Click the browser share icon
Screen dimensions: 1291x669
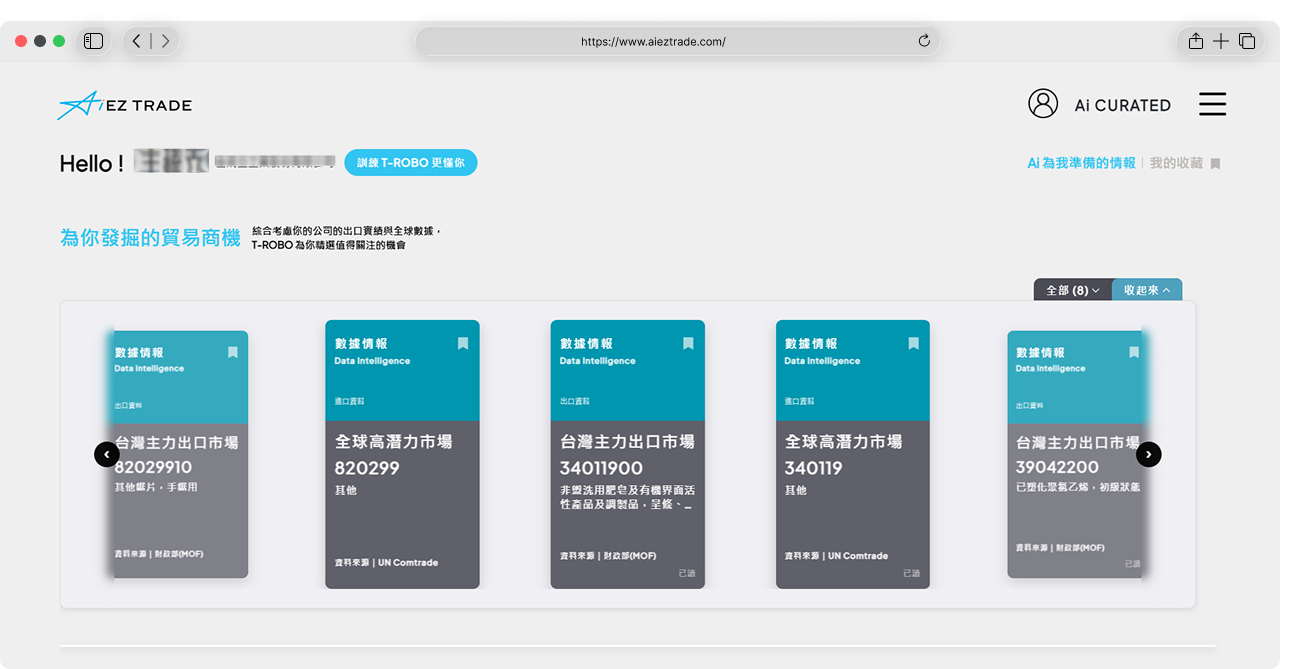coord(1195,41)
